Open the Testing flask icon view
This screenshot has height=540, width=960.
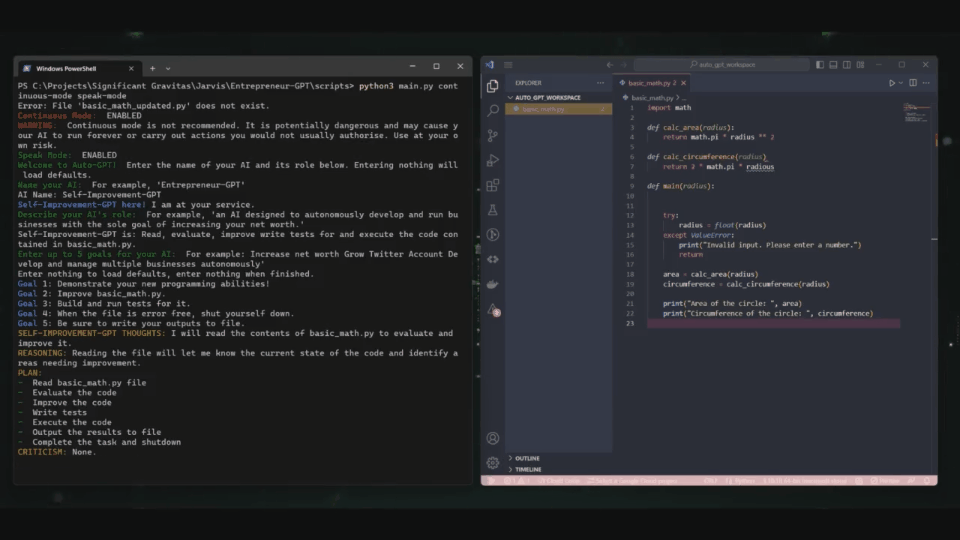(x=492, y=210)
